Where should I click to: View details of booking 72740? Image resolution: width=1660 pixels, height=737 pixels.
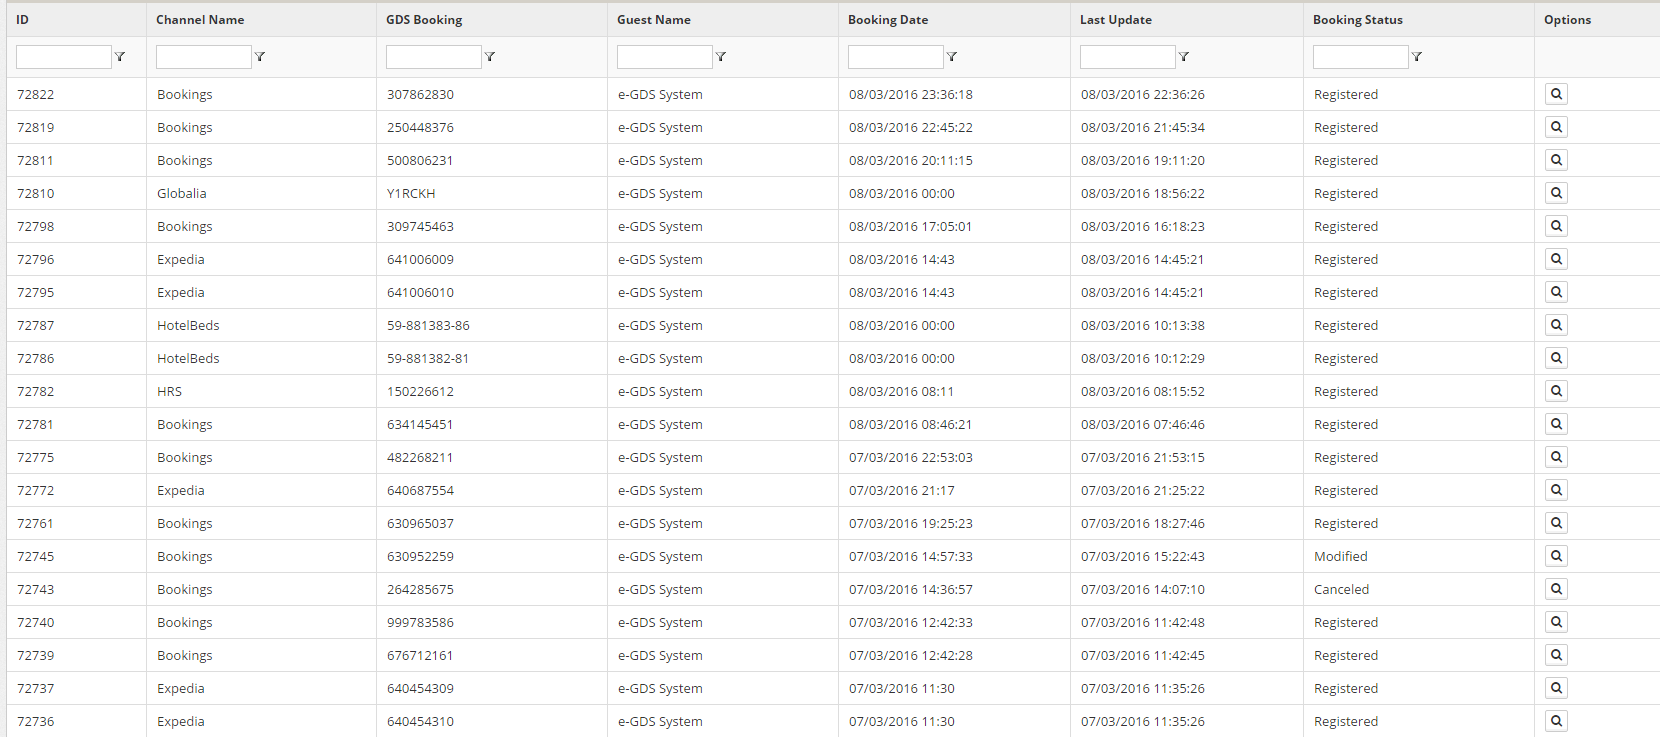coord(1556,622)
